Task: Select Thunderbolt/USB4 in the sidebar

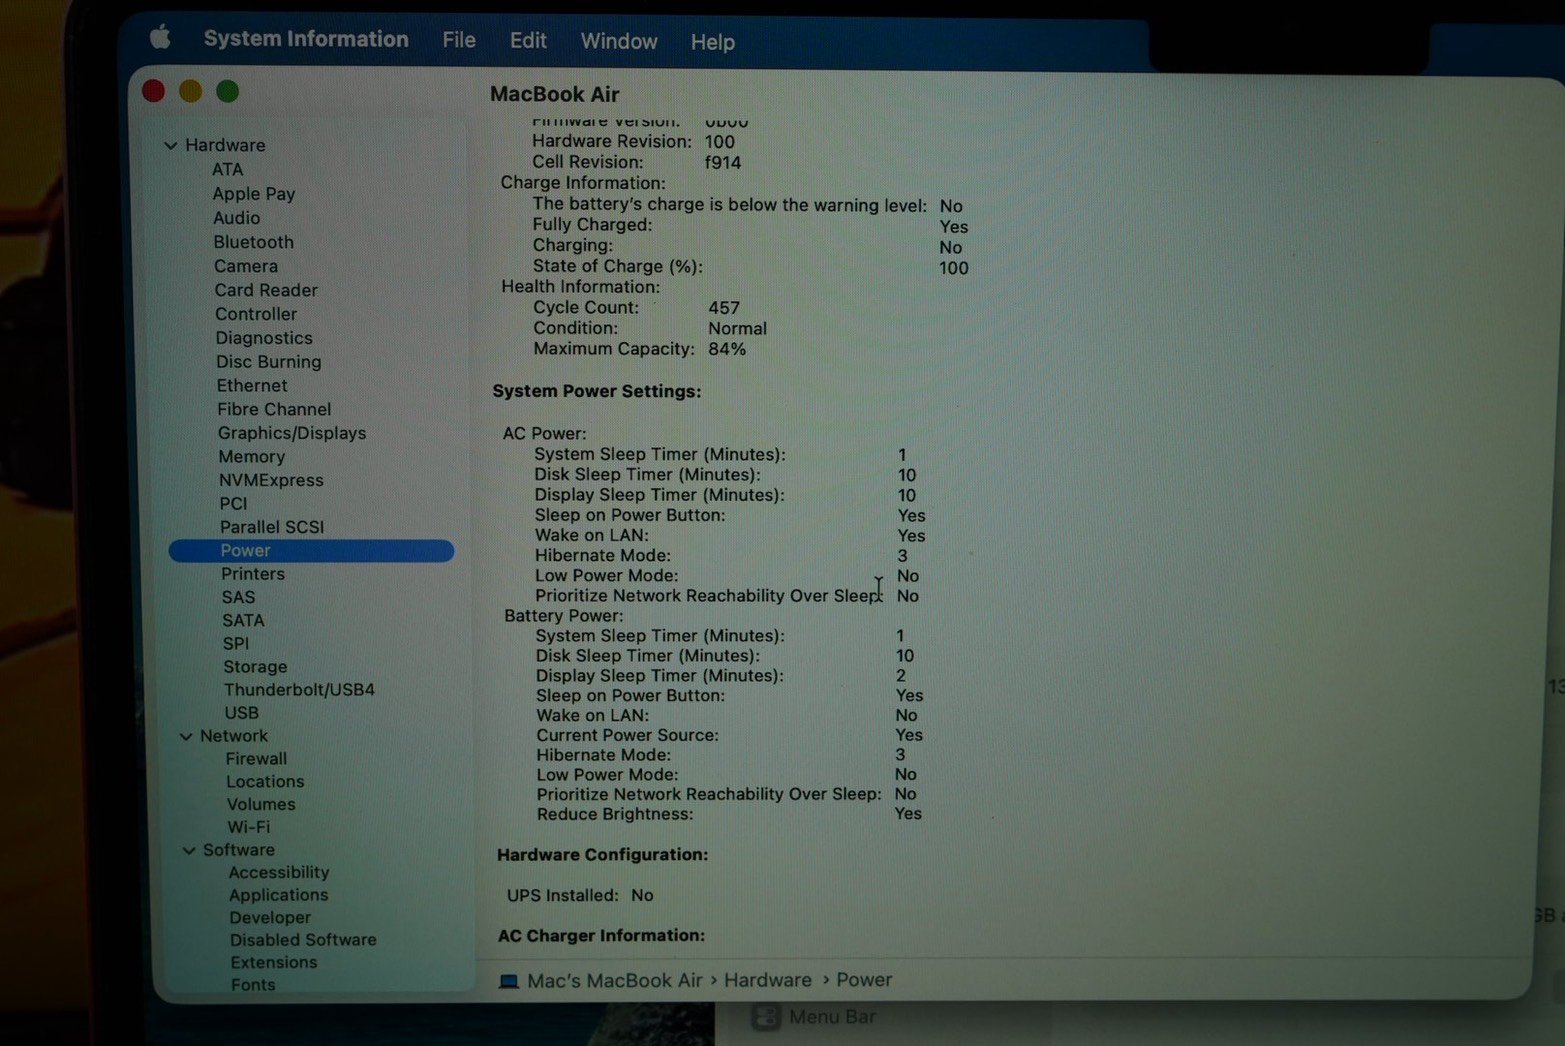Action: click(x=299, y=690)
